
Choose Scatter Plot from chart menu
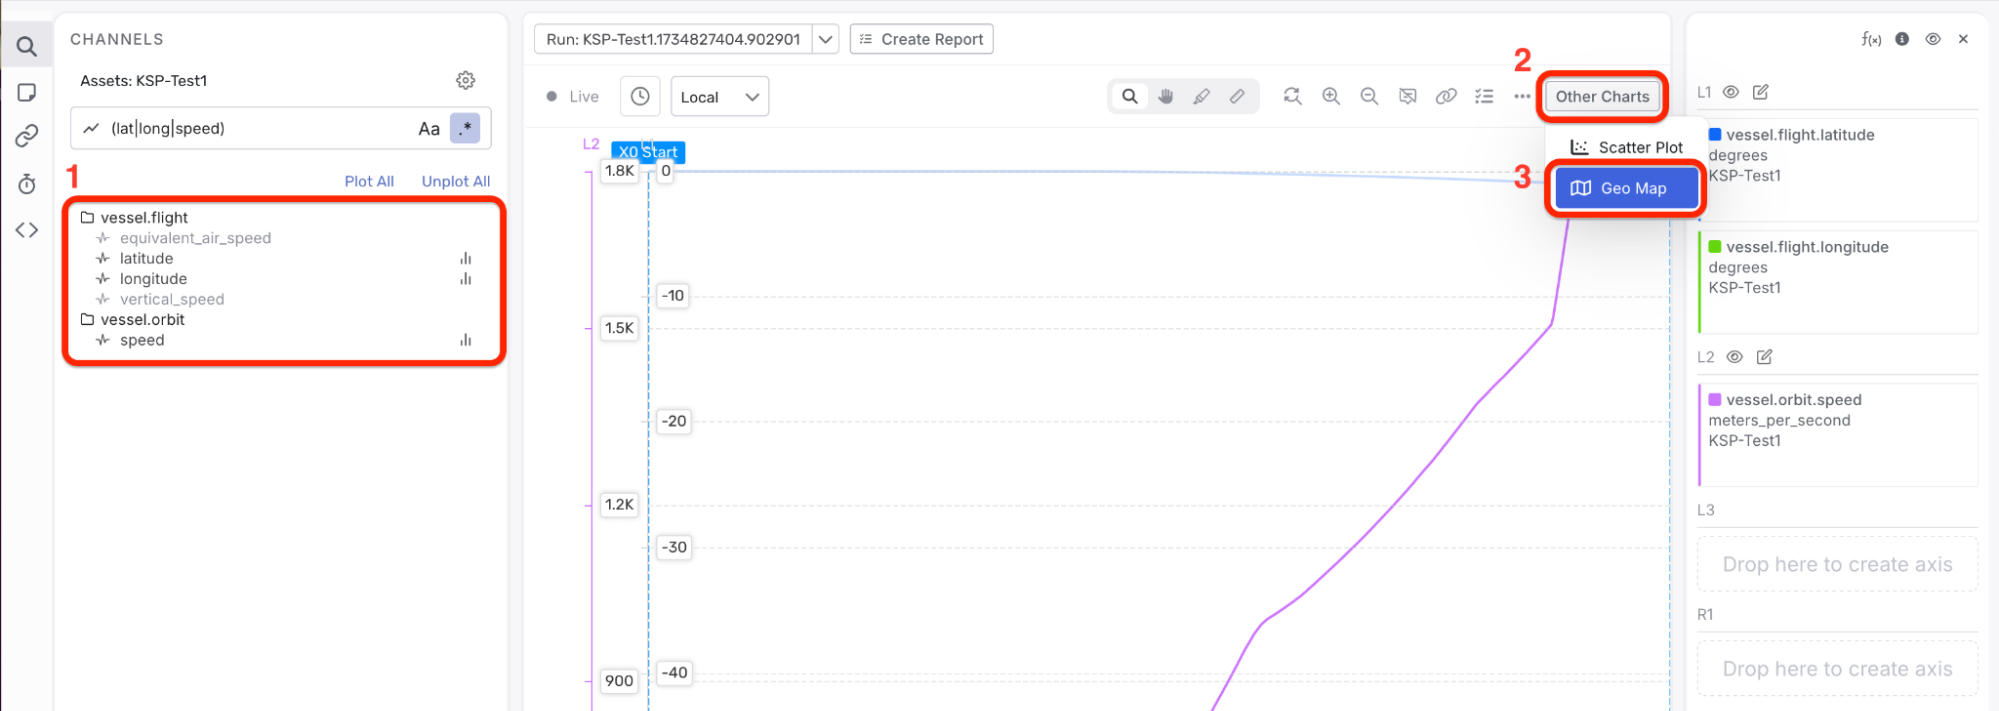tap(1626, 147)
